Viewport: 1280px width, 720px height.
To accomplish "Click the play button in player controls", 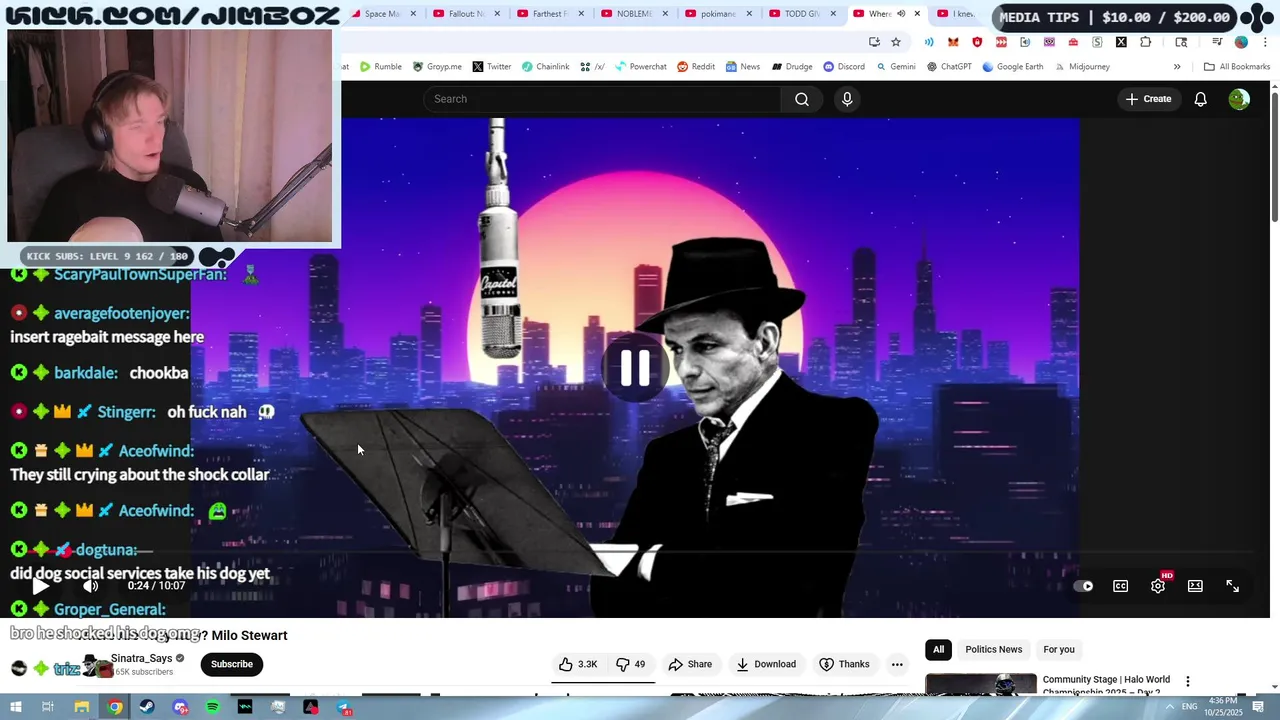I will [40, 586].
